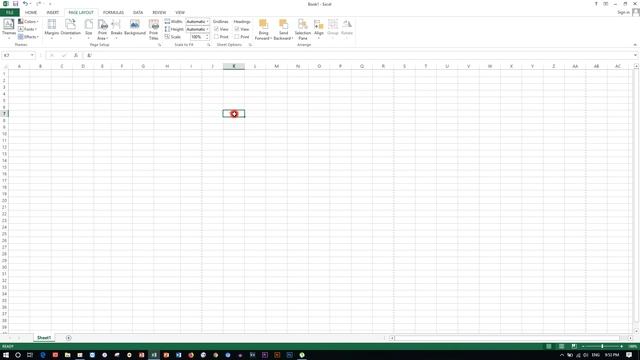Open the theme Colors dropdown
The height and width of the screenshot is (360, 640).
[x=28, y=22]
